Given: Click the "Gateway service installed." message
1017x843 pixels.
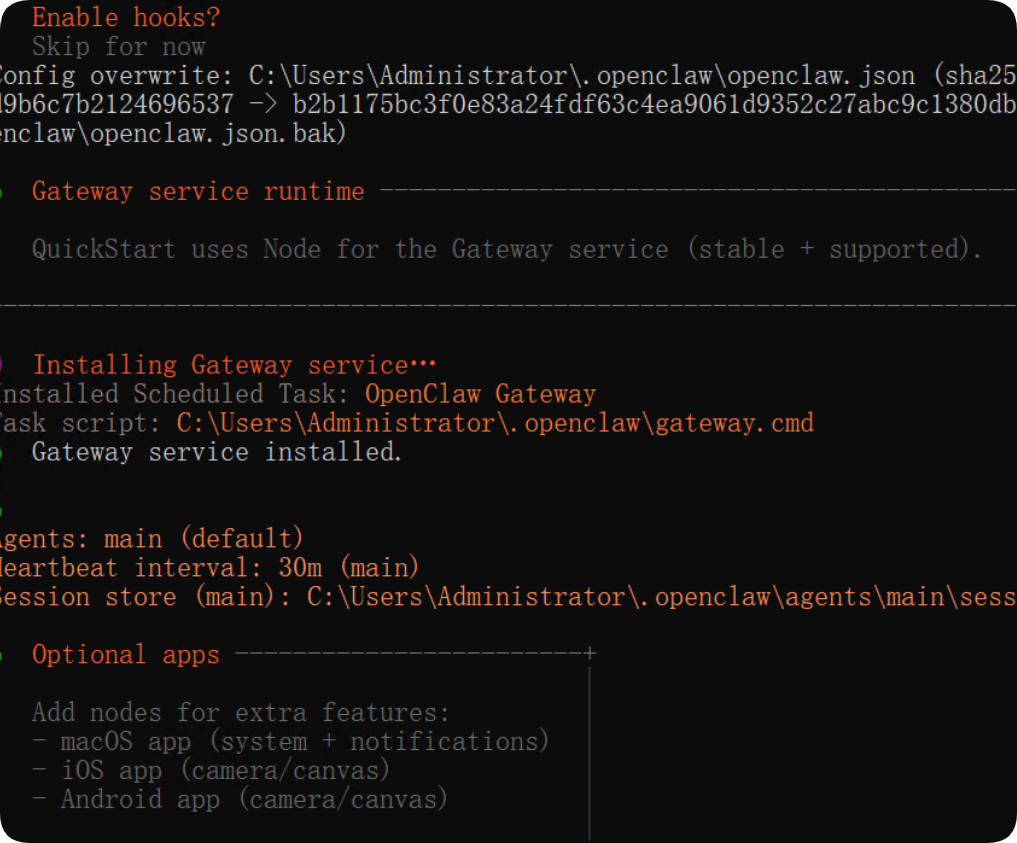Looking at the screenshot, I should [x=217, y=452].
